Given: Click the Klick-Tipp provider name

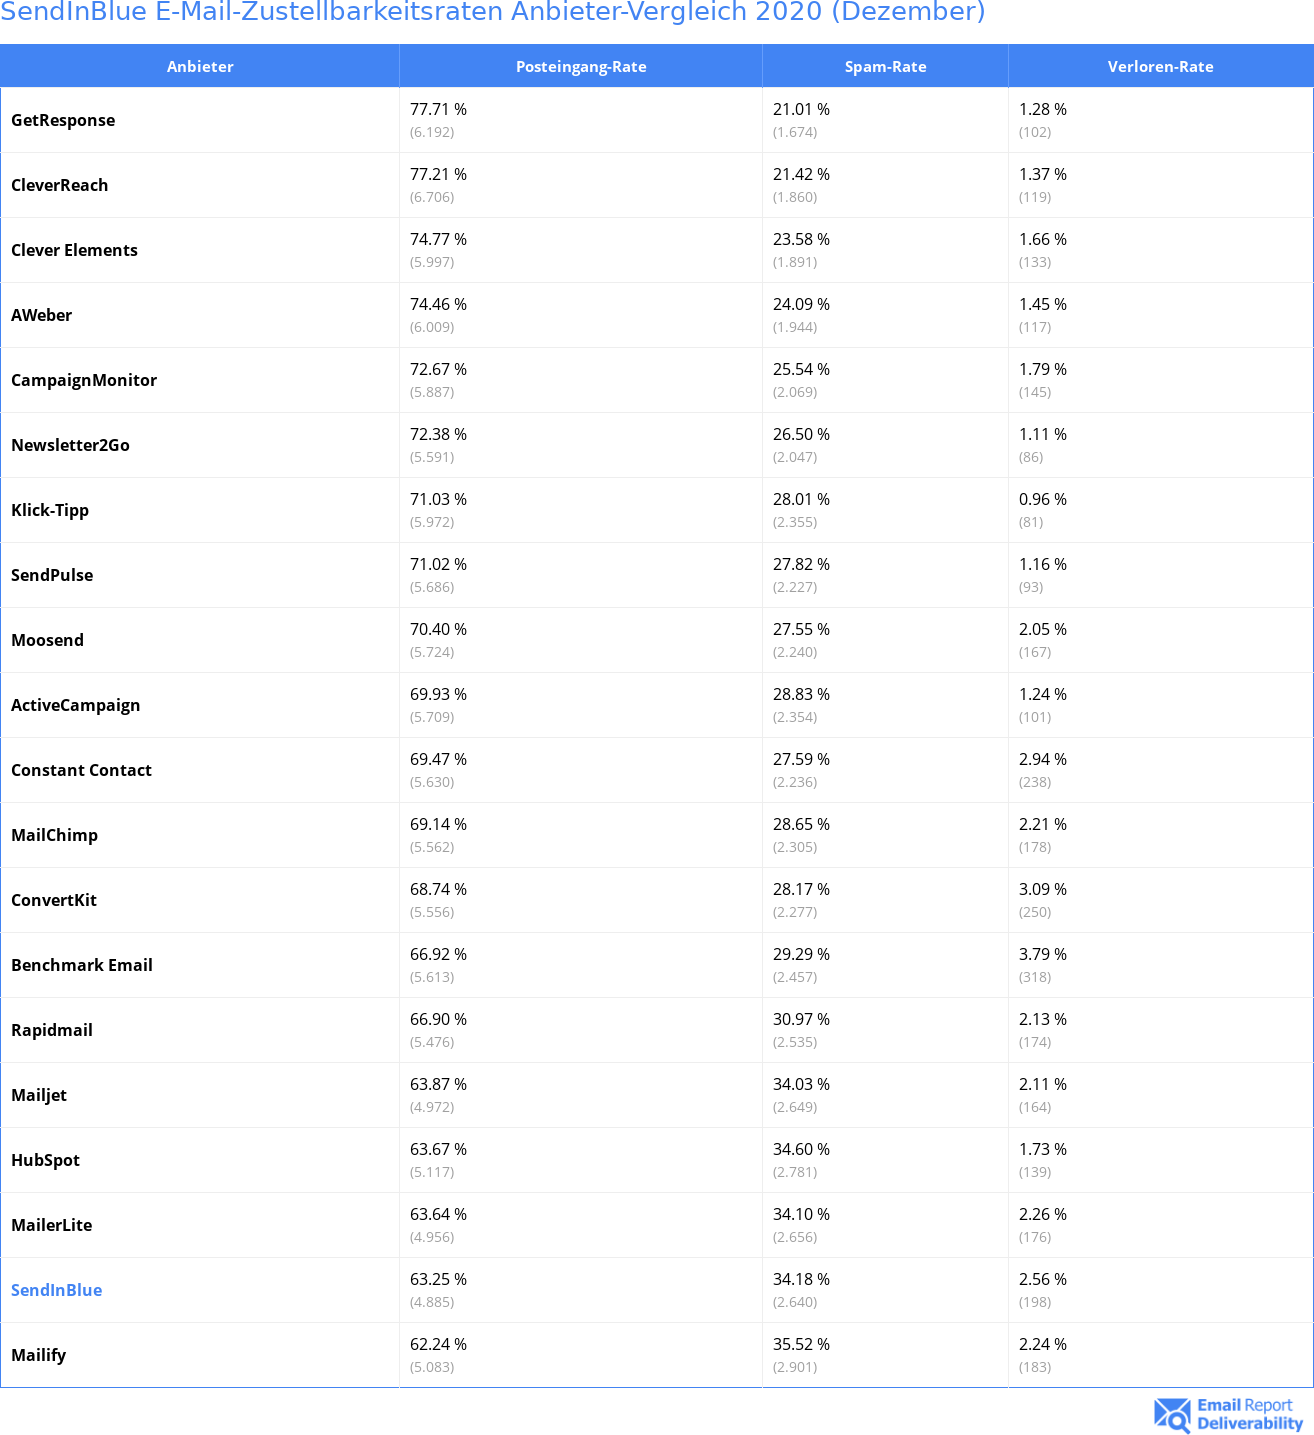Looking at the screenshot, I should coord(50,510).
